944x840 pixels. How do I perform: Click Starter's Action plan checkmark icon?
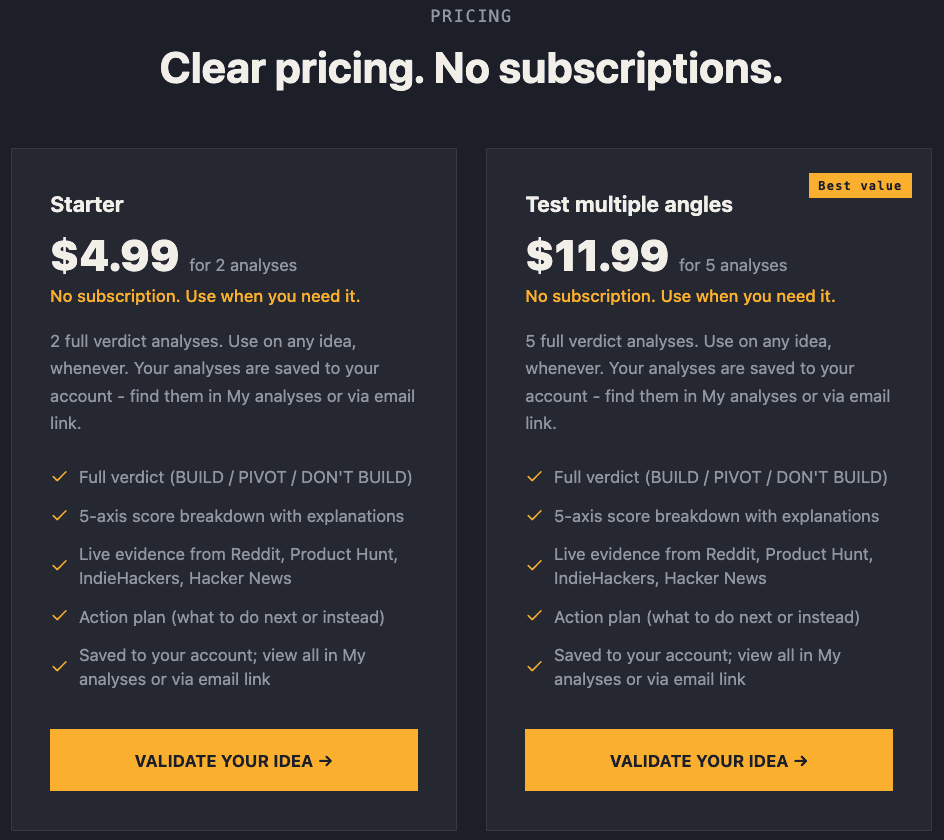pyautogui.click(x=59, y=616)
